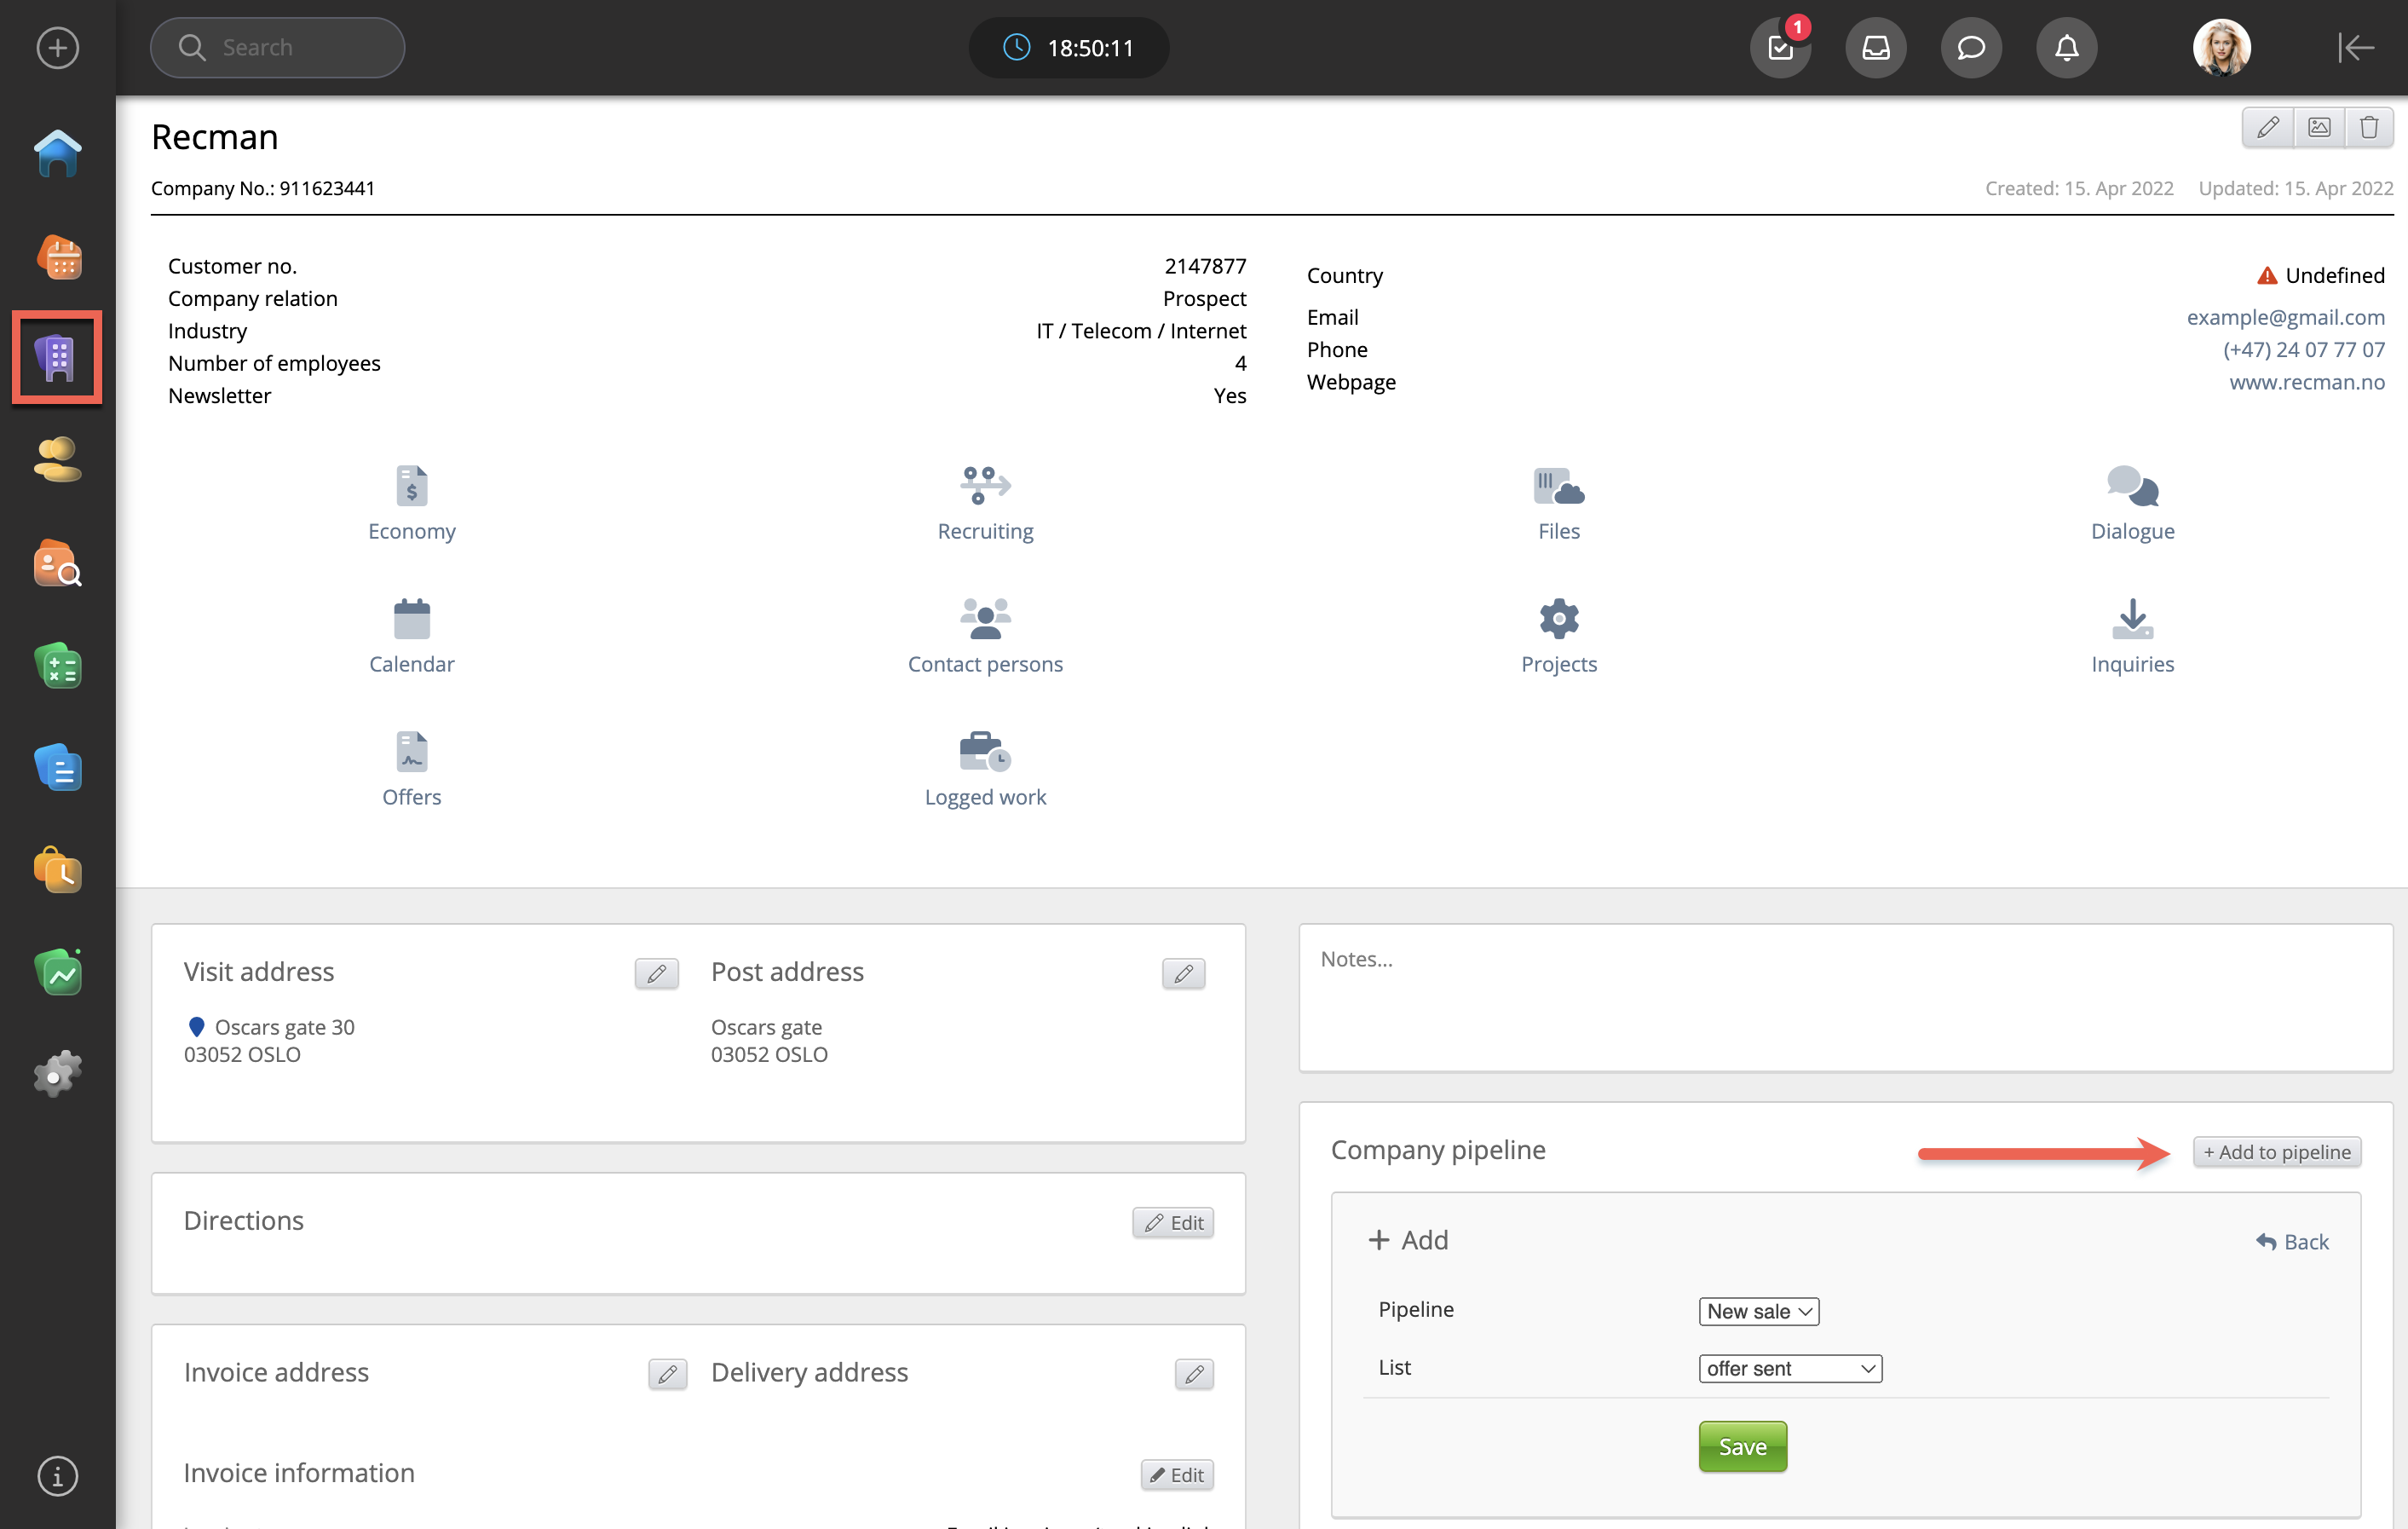The height and width of the screenshot is (1529, 2408).
Task: Collapse the sidebar with arrow icon
Action: (2355, 48)
